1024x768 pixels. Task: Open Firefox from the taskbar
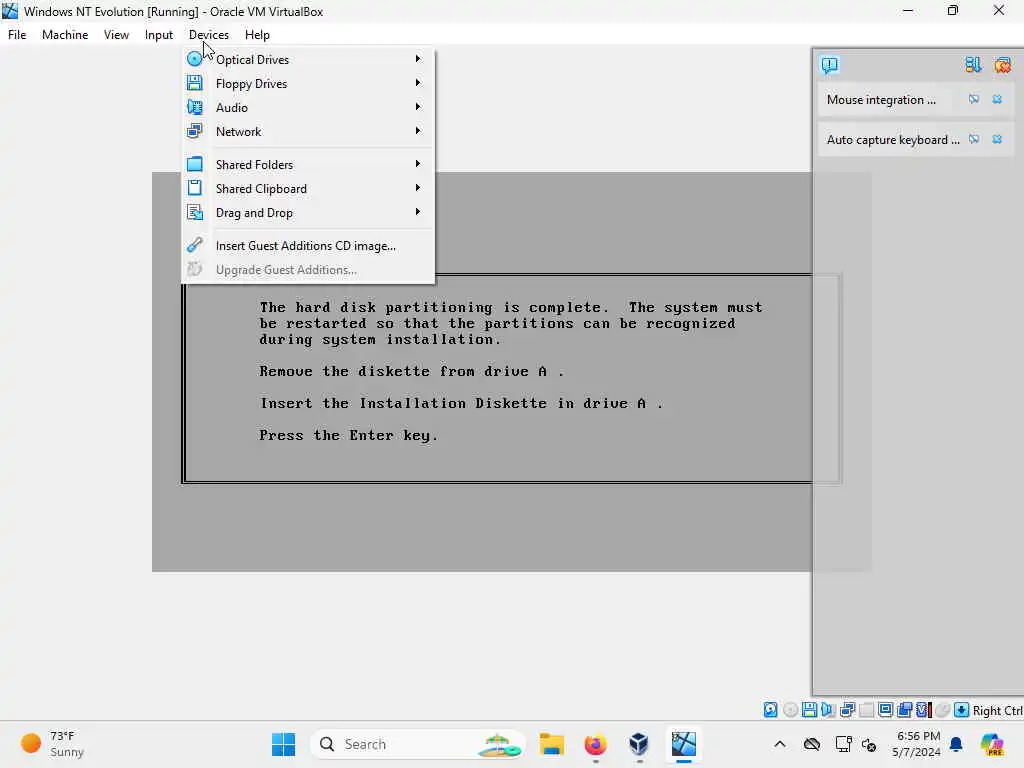tap(596, 744)
